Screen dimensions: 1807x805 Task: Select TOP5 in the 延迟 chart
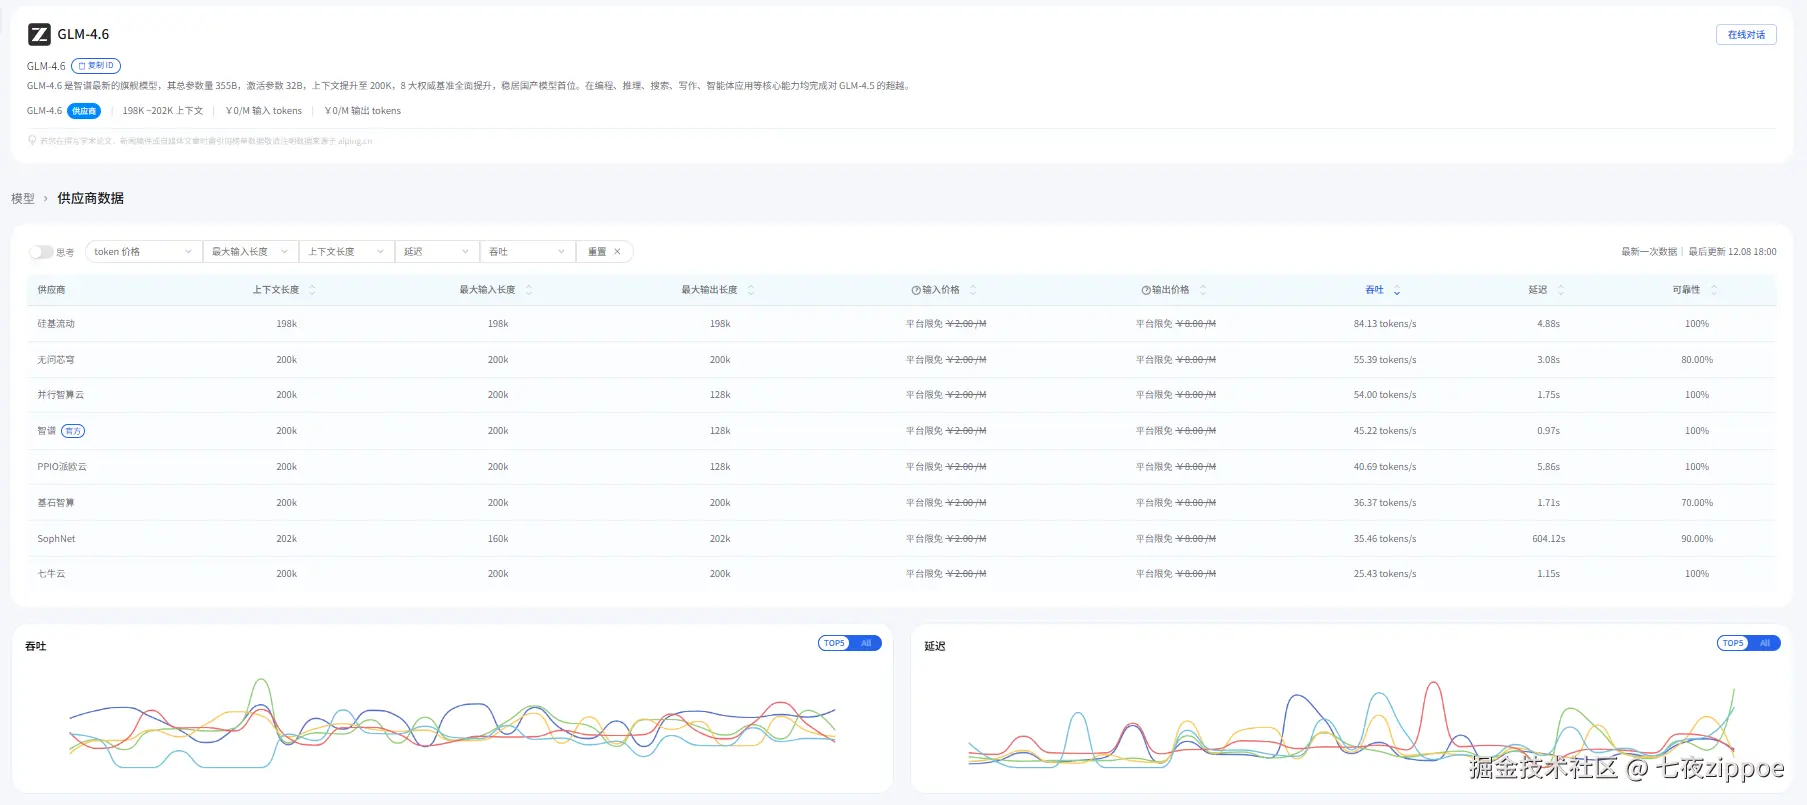click(x=1733, y=643)
